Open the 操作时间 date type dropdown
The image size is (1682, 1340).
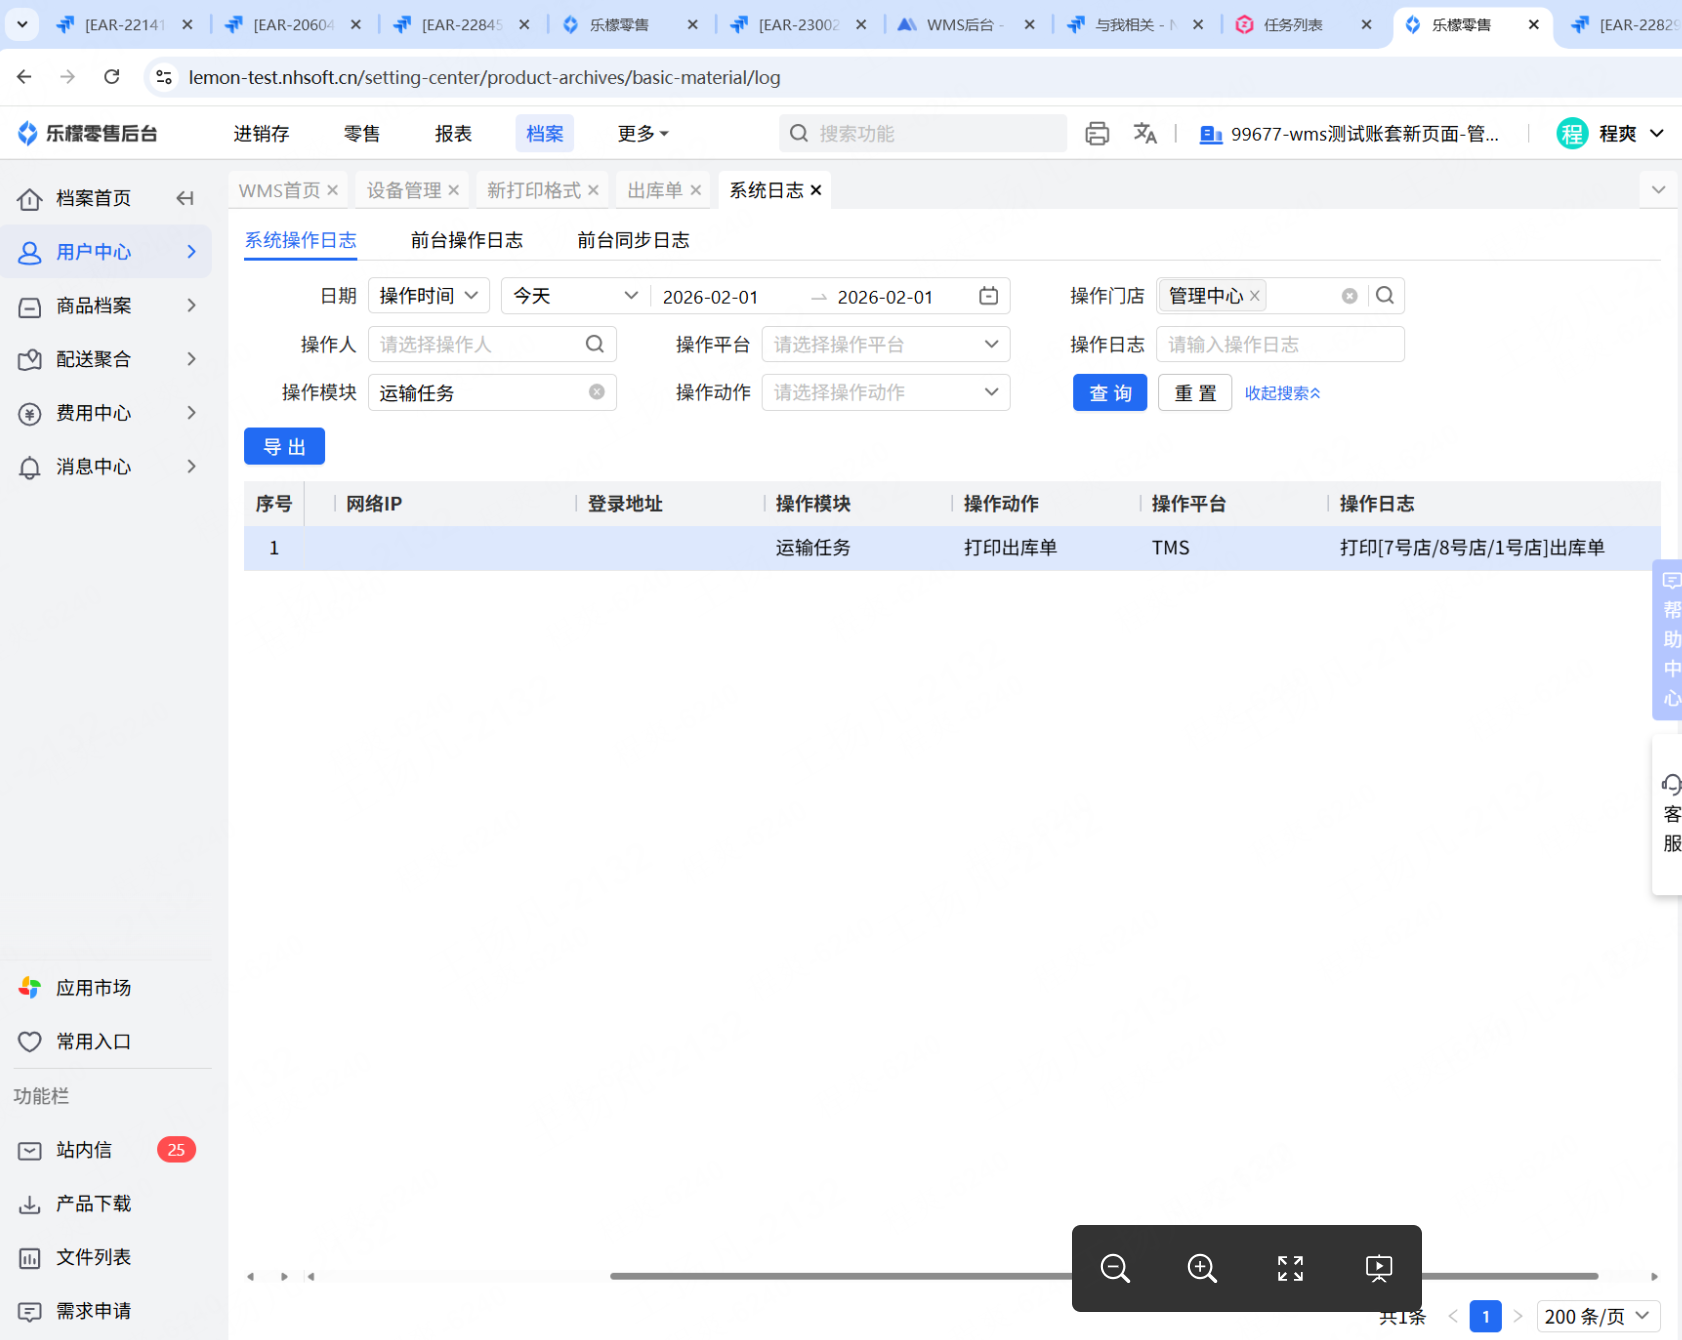[428, 296]
